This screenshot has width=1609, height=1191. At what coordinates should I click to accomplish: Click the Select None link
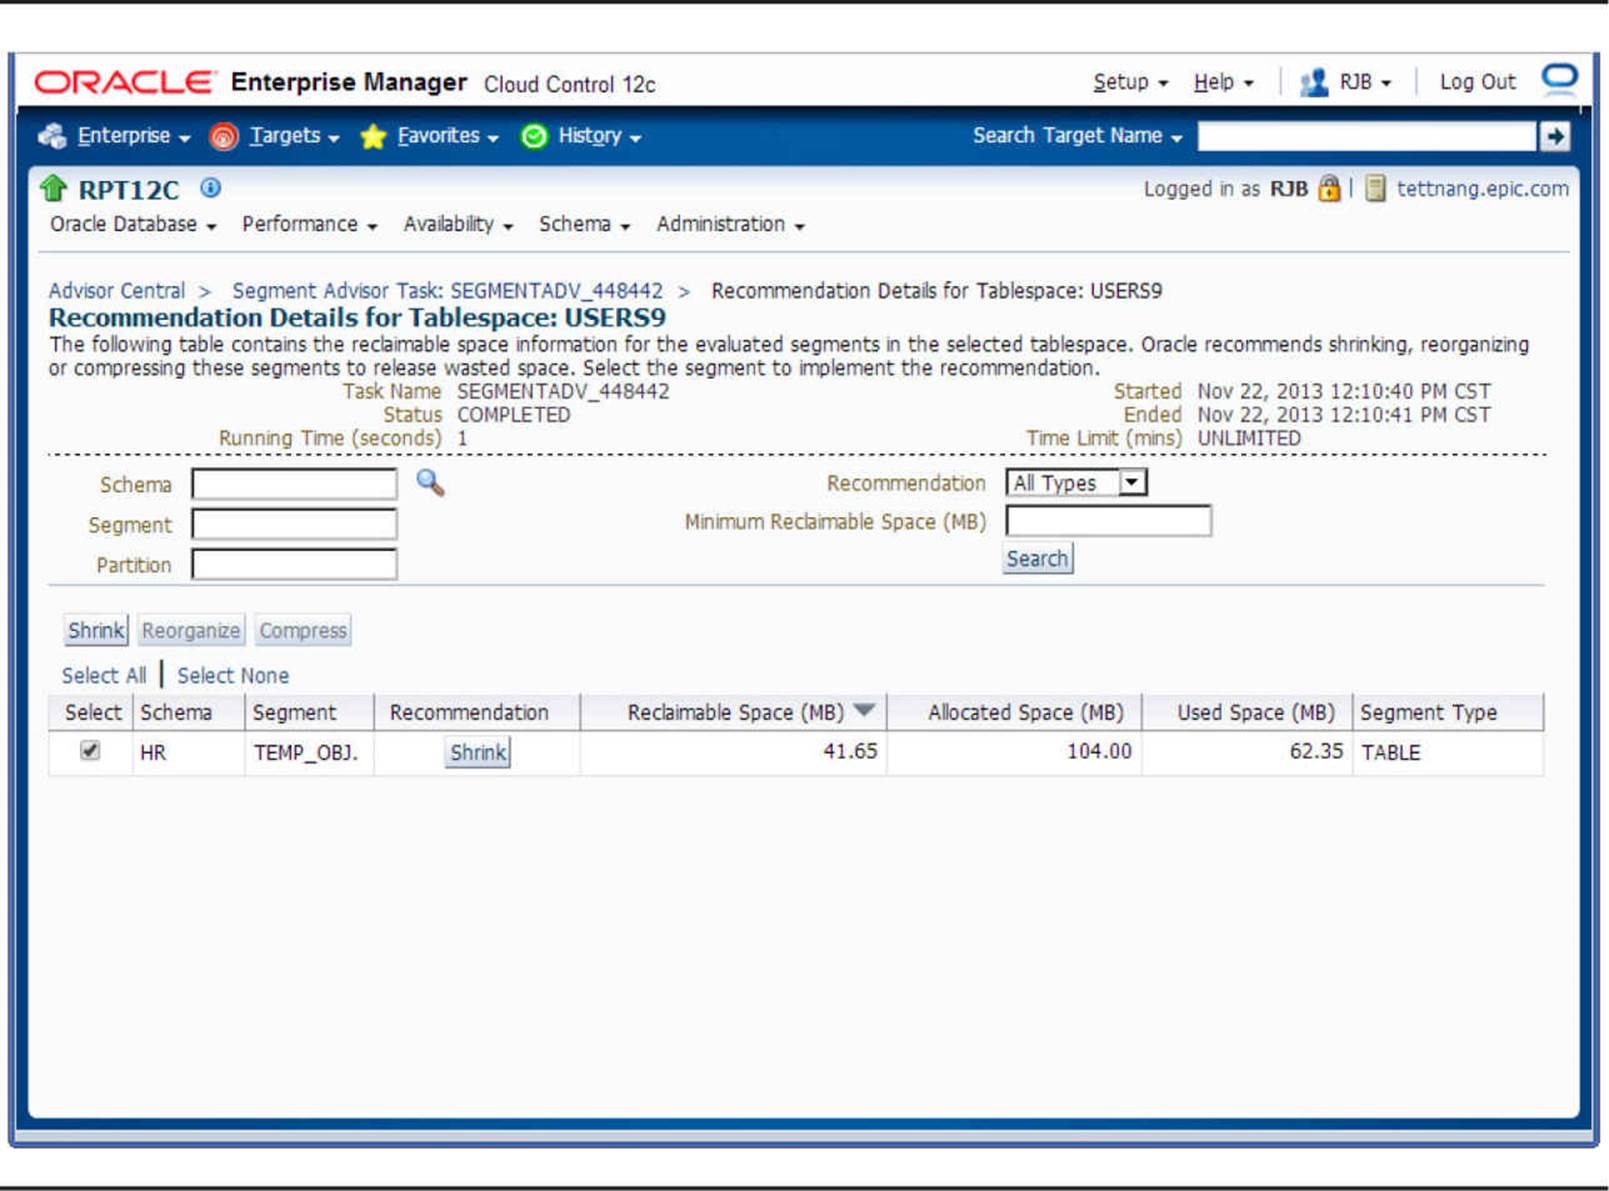tap(233, 676)
